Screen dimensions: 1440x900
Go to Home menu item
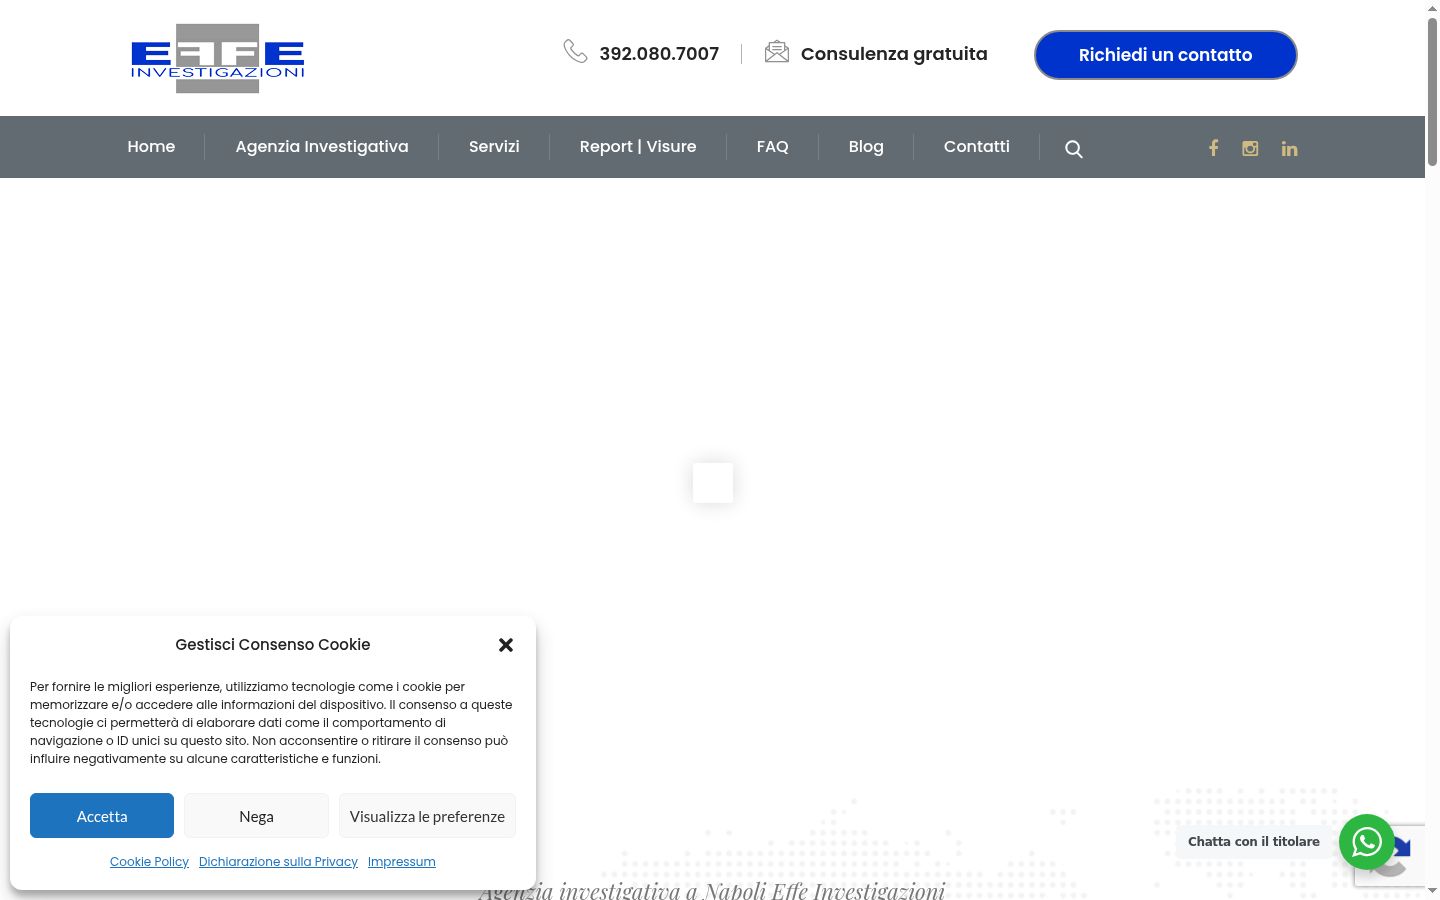151,146
